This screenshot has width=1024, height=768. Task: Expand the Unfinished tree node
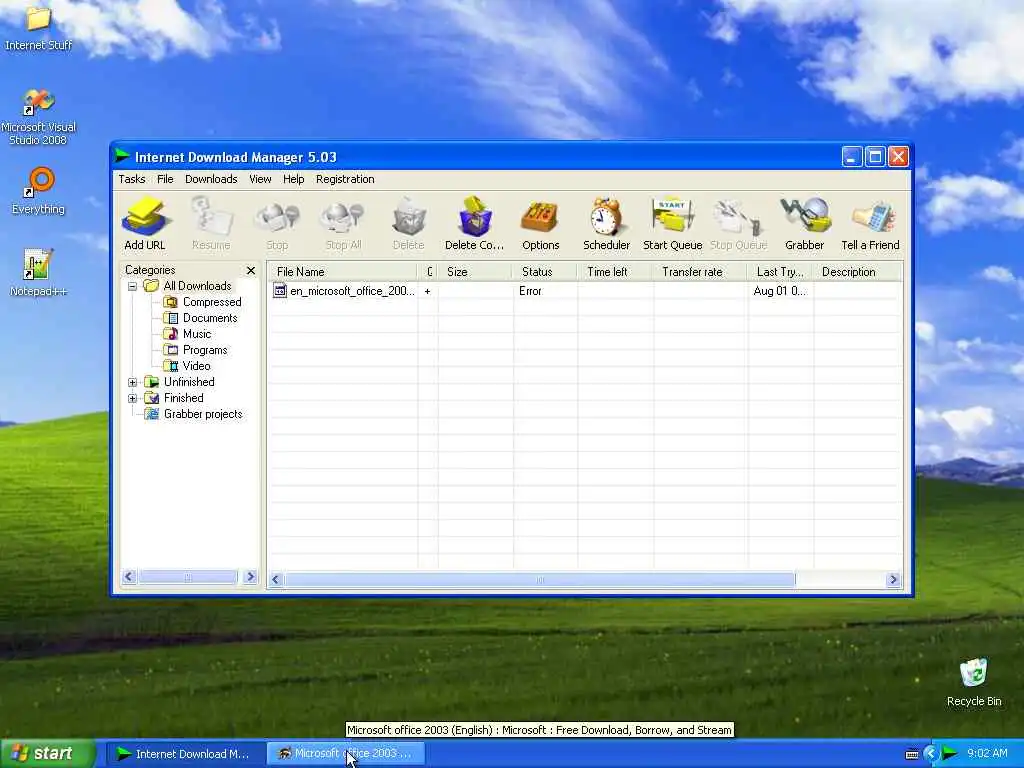tap(133, 382)
